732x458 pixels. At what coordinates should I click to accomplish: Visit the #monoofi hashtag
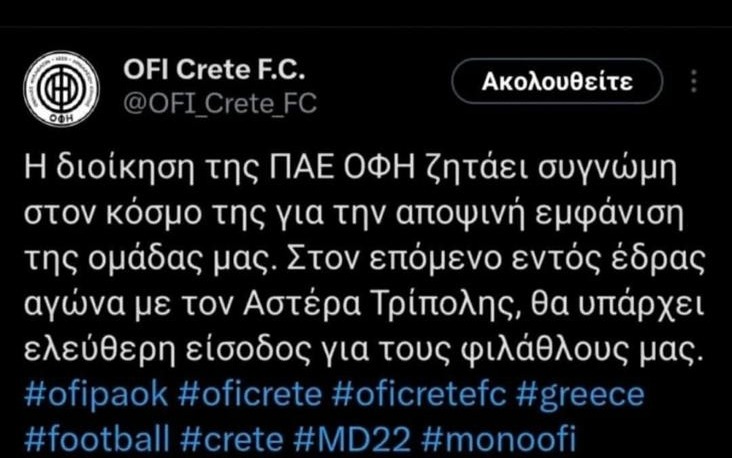[499, 439]
